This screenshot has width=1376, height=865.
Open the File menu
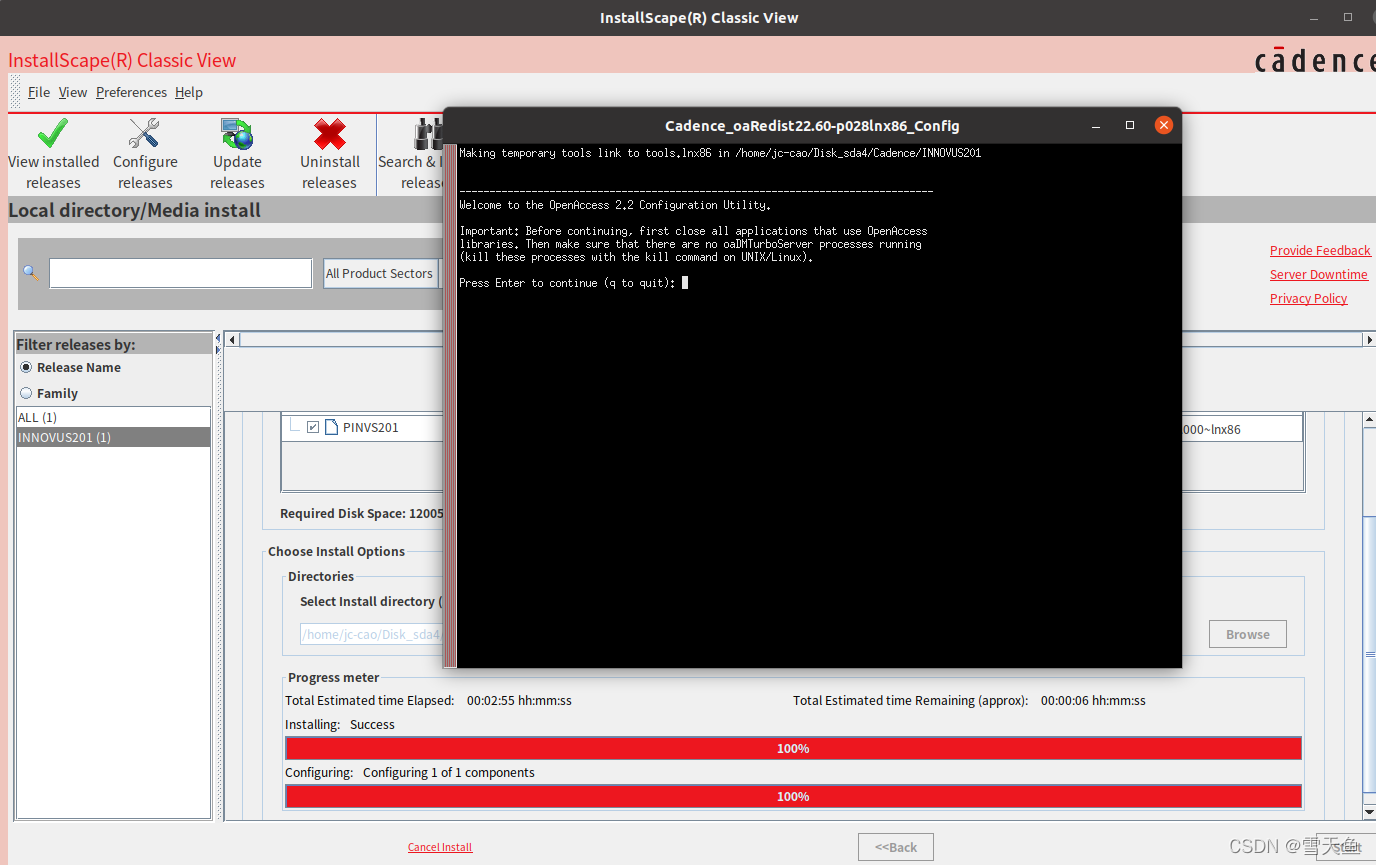pos(39,92)
